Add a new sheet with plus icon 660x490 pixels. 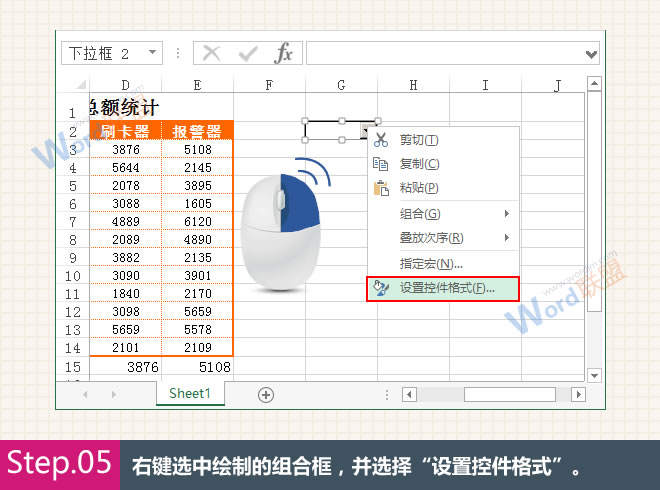click(266, 395)
